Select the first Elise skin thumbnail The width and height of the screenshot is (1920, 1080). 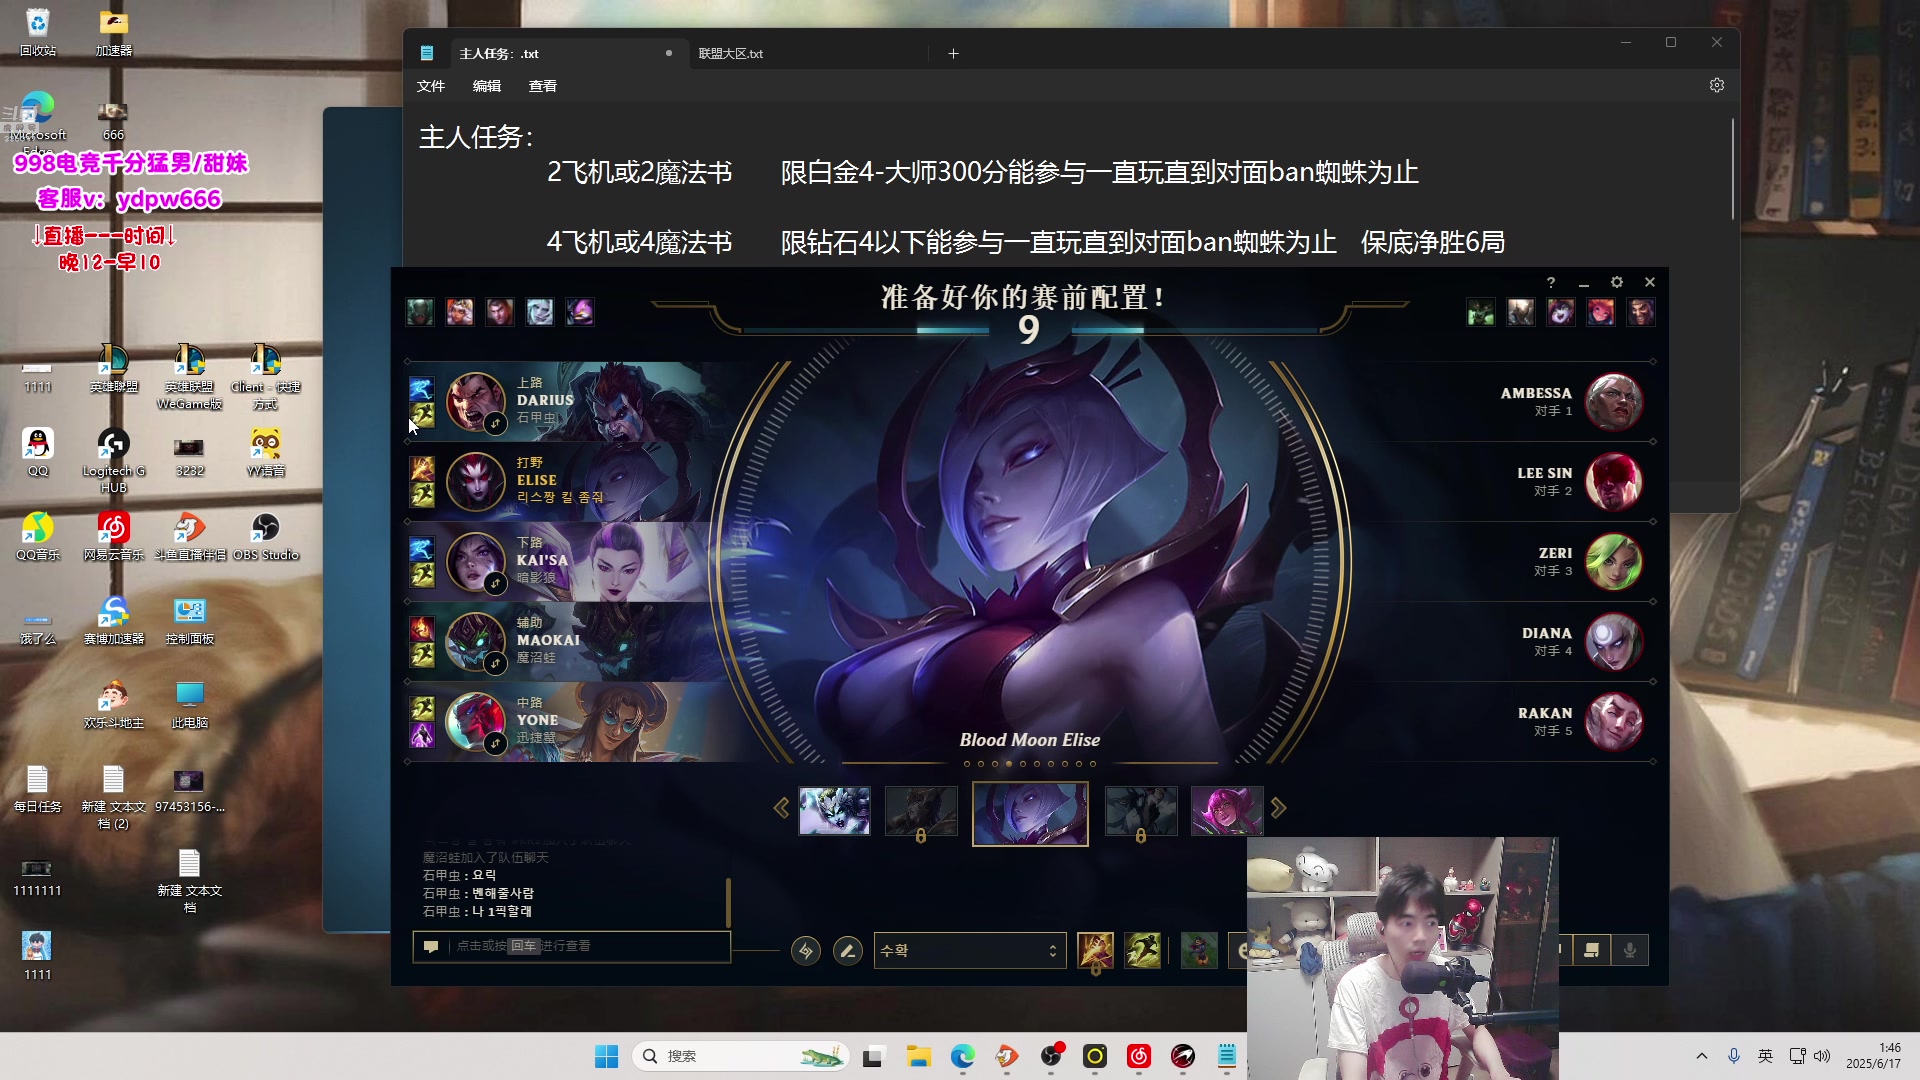point(834,810)
